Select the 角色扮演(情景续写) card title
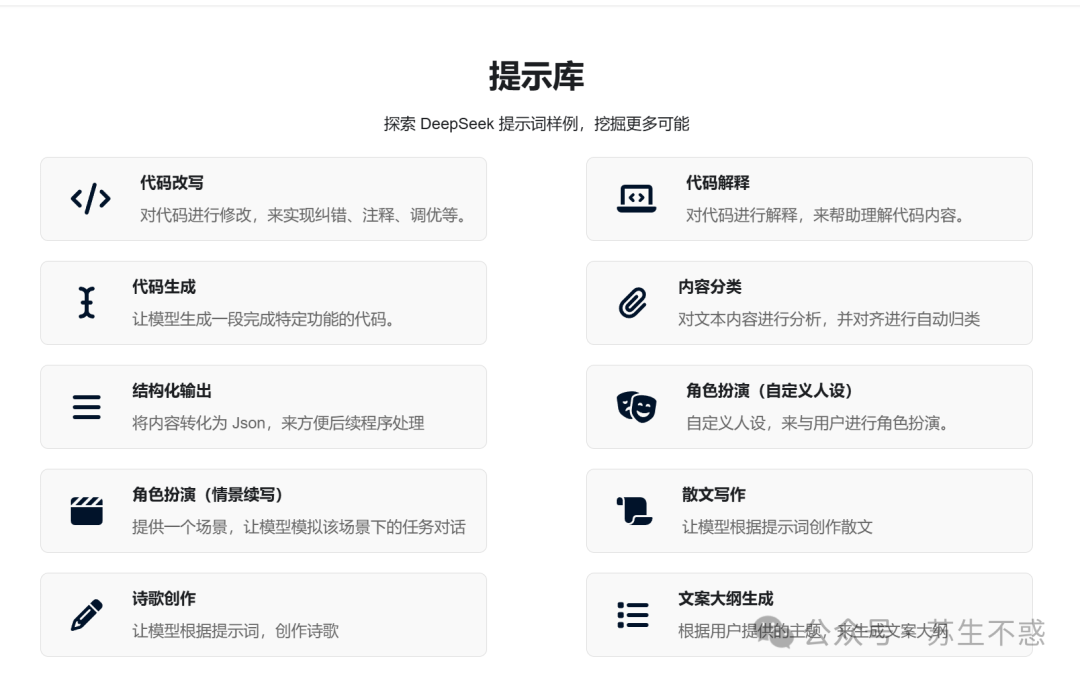Image resolution: width=1080 pixels, height=676 pixels. click(207, 495)
